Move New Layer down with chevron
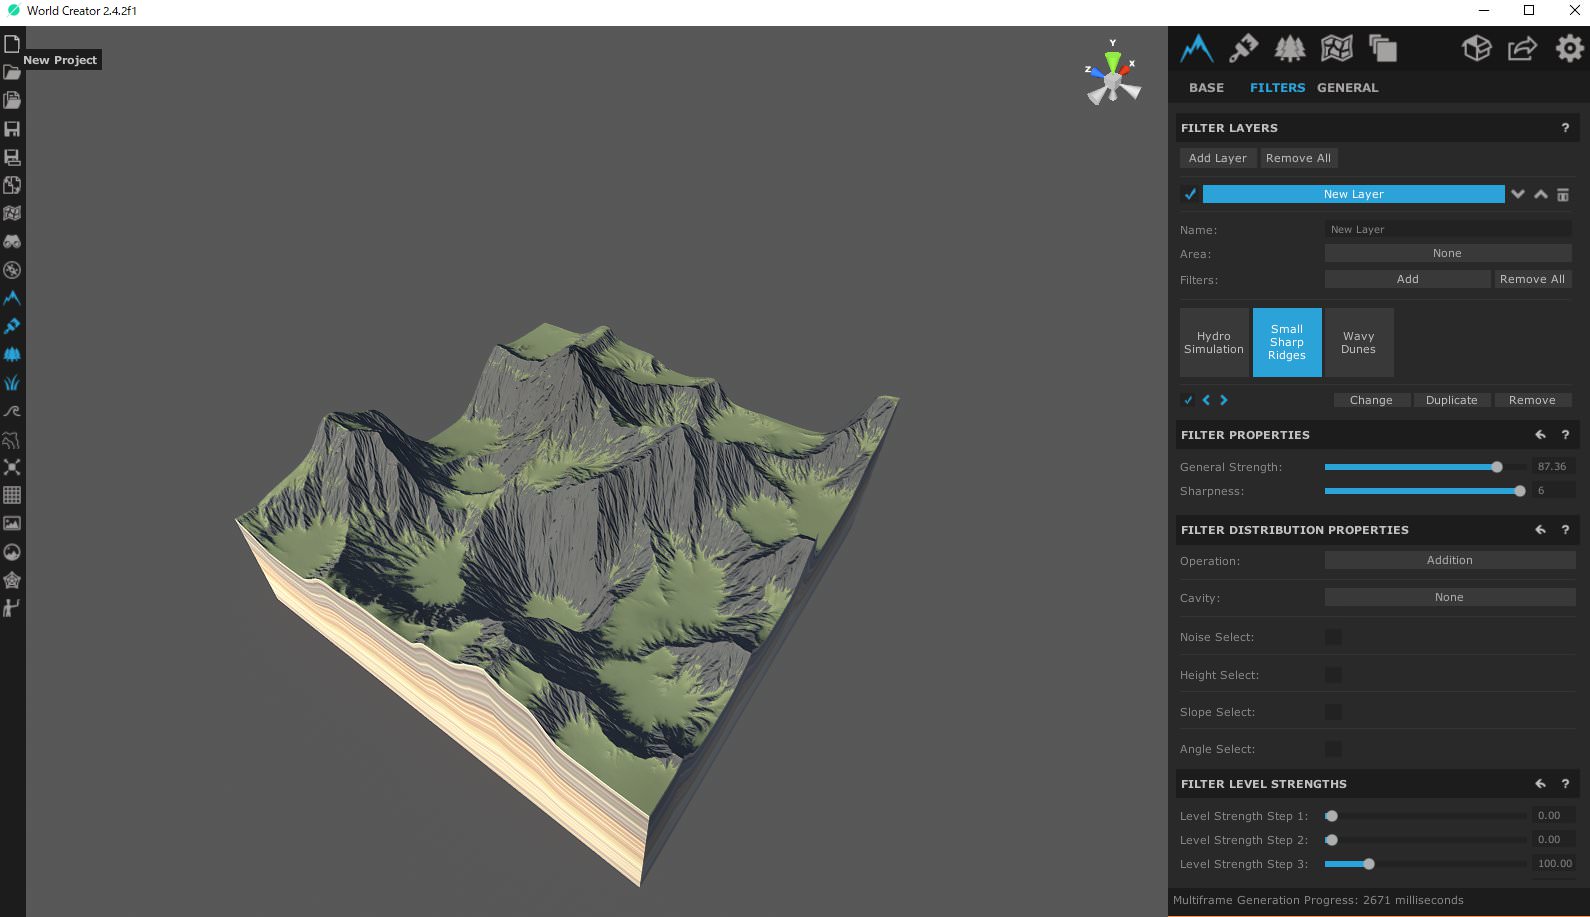Image resolution: width=1590 pixels, height=917 pixels. pyautogui.click(x=1518, y=194)
